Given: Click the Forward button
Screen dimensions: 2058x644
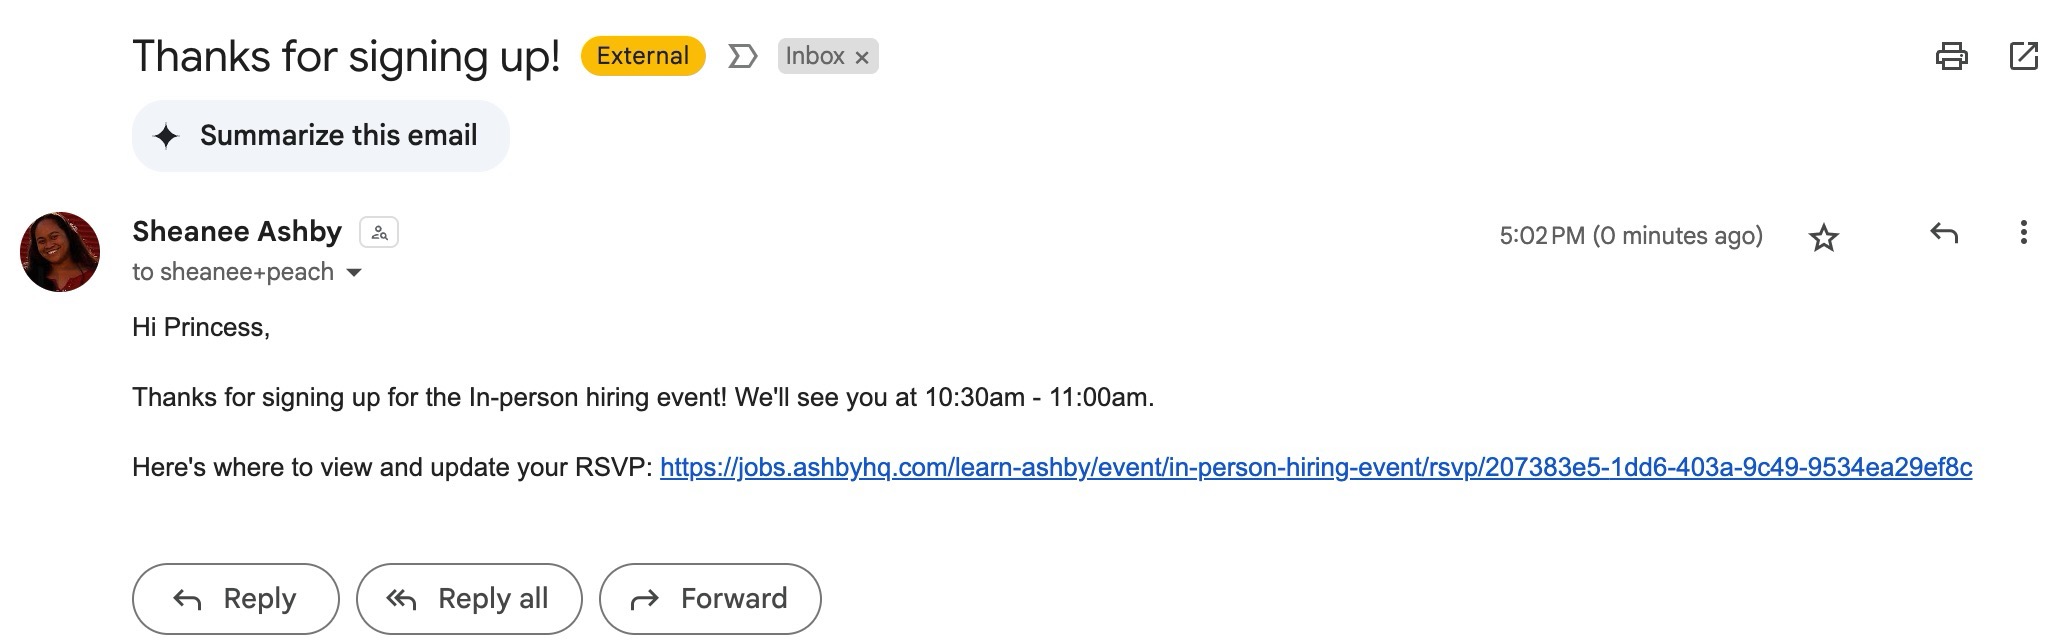Looking at the screenshot, I should coord(710,599).
